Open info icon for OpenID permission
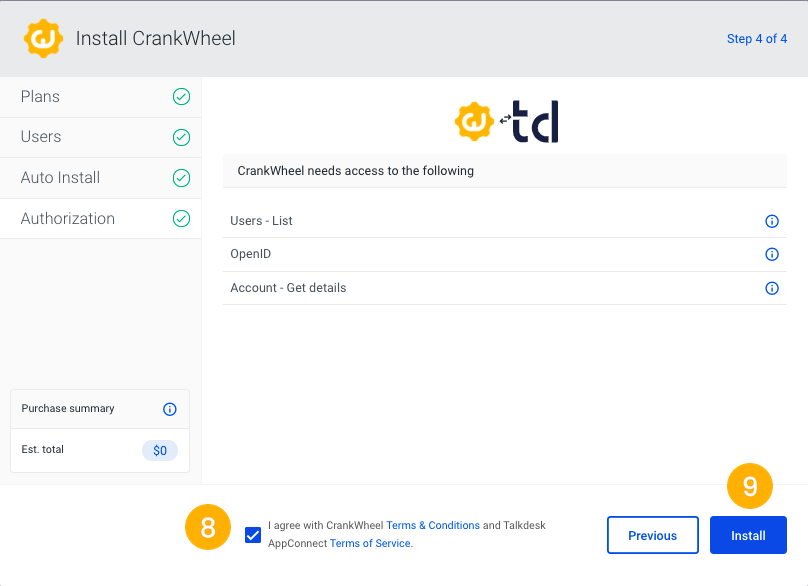808x586 pixels. pos(771,254)
